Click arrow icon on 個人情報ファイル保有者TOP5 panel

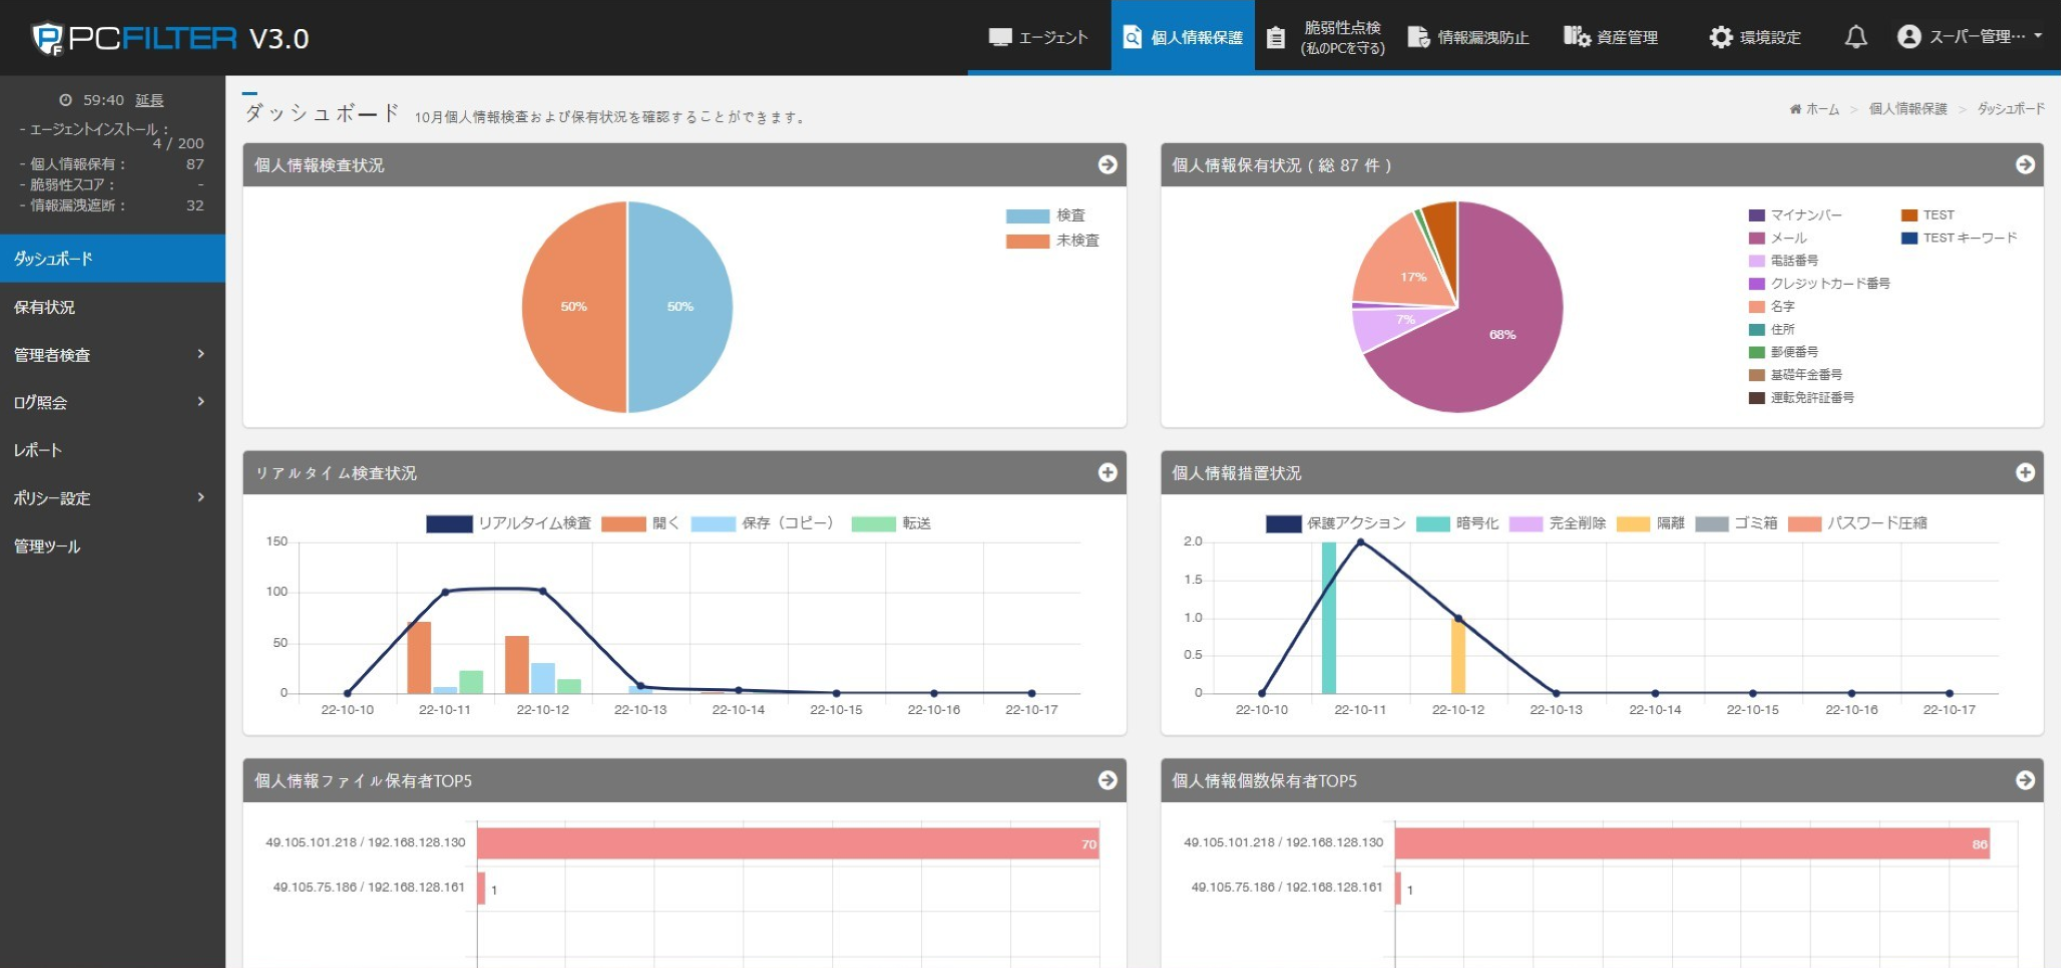pyautogui.click(x=1107, y=781)
